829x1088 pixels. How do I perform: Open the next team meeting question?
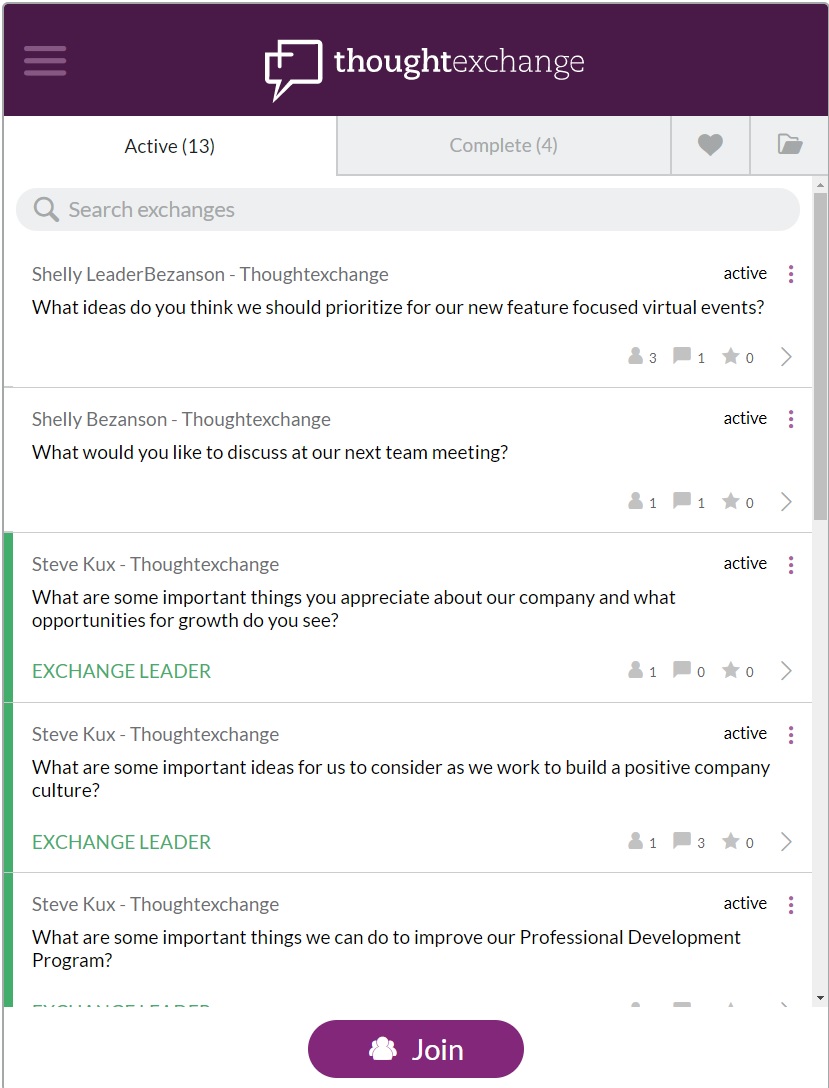pyautogui.click(x=270, y=452)
